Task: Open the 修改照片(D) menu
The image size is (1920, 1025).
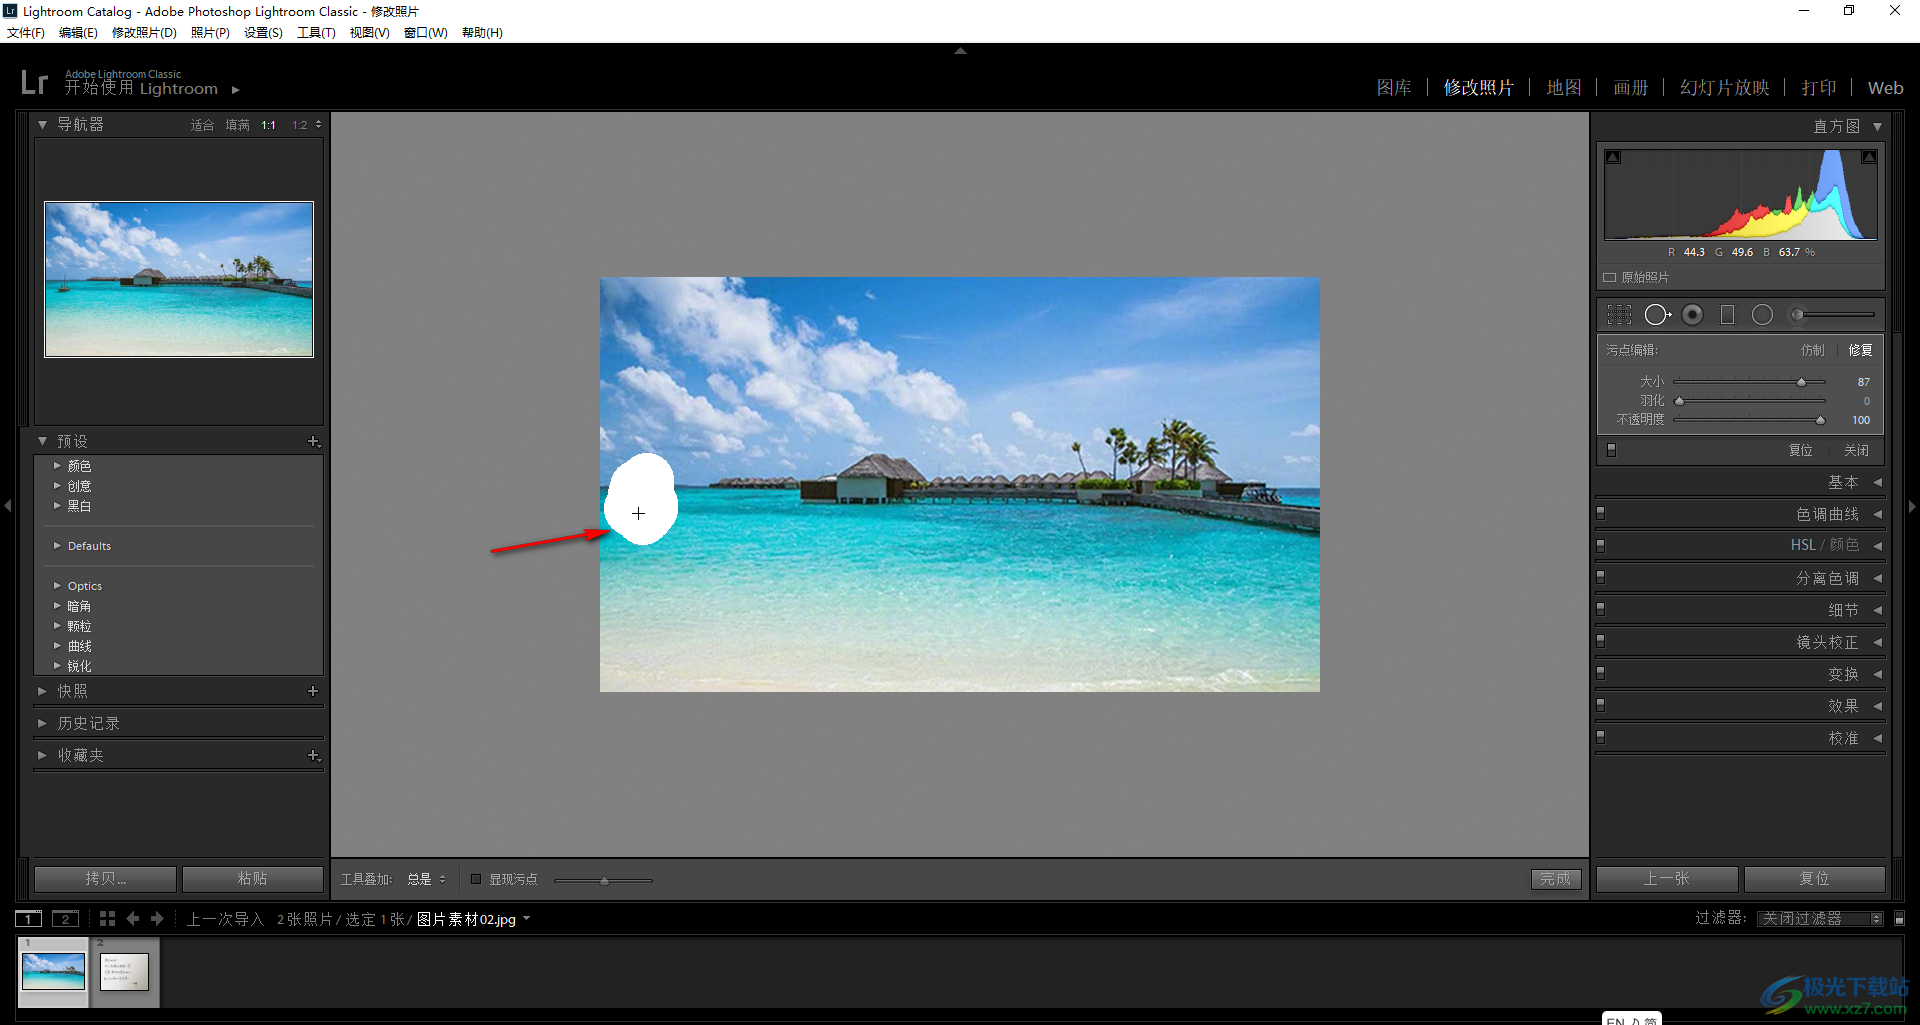Action: point(144,33)
